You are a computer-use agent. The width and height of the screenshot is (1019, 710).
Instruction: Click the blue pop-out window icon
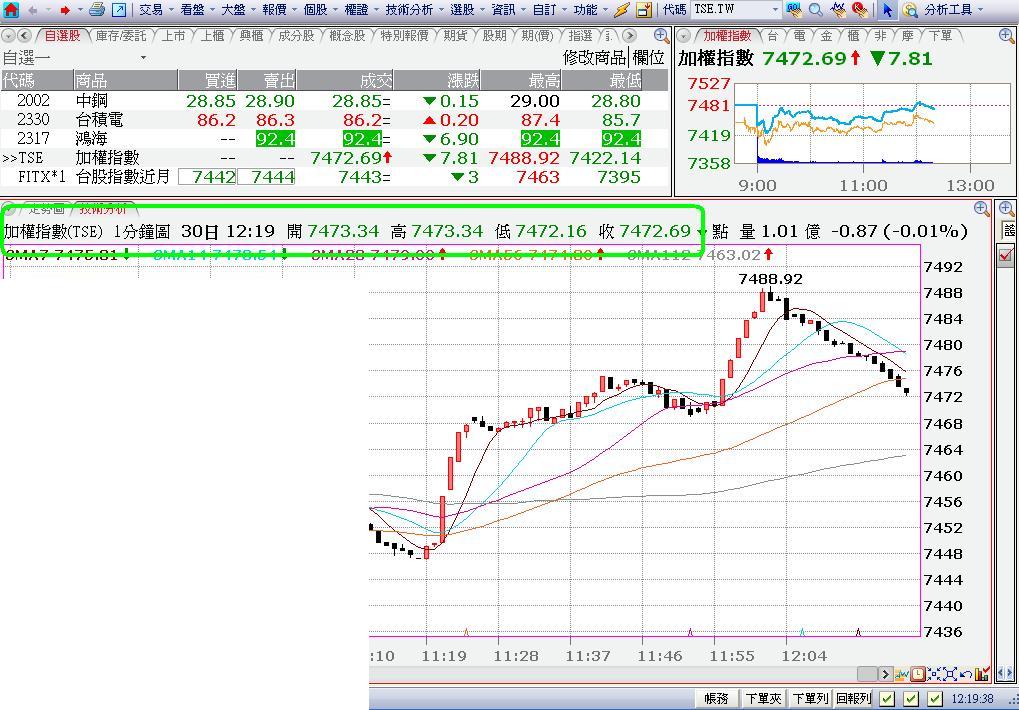point(119,10)
